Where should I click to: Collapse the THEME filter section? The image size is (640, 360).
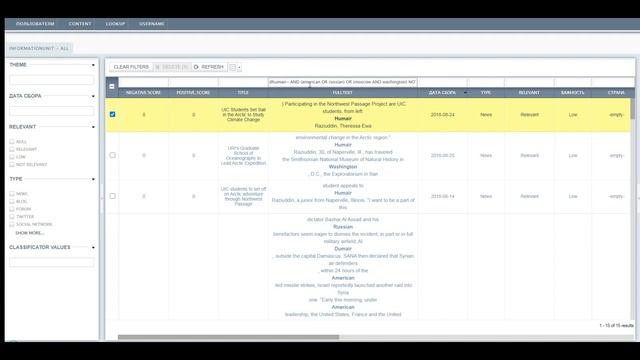(93, 65)
